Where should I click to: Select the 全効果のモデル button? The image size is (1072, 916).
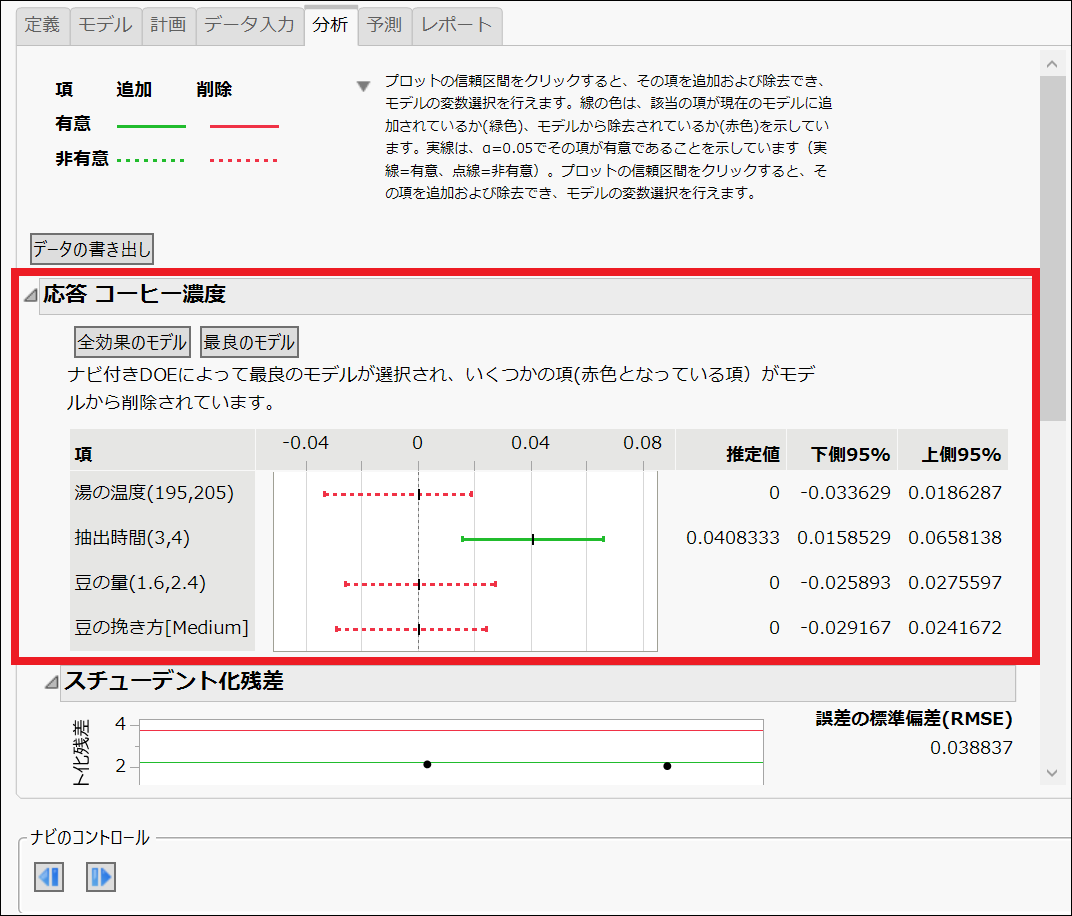pos(132,341)
